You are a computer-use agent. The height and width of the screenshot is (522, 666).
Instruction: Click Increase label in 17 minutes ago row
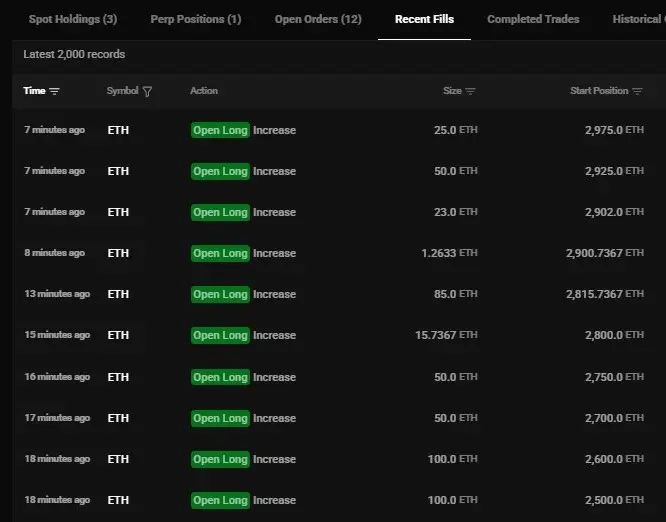[x=274, y=418]
